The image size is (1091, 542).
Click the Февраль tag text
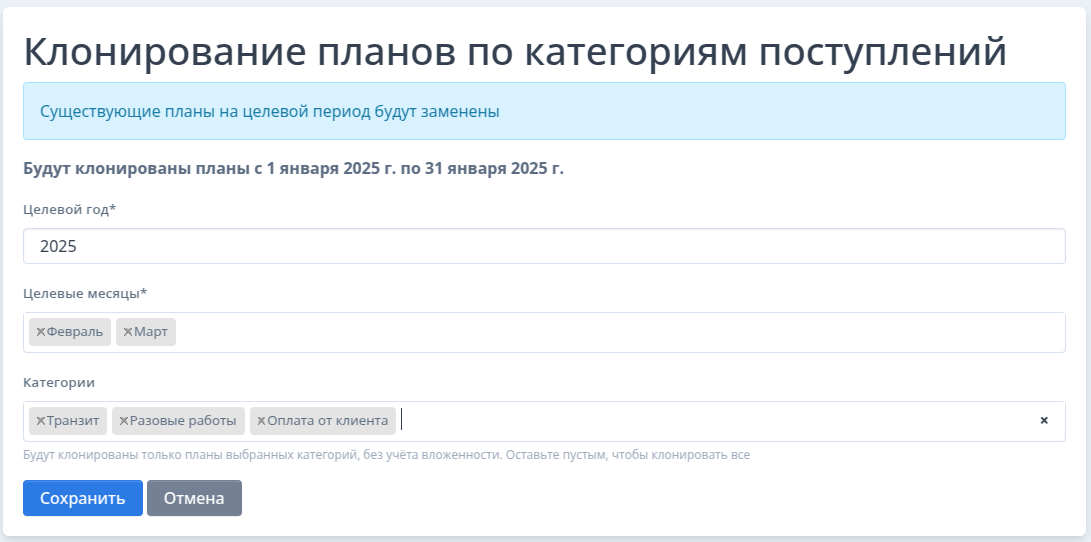tap(74, 332)
